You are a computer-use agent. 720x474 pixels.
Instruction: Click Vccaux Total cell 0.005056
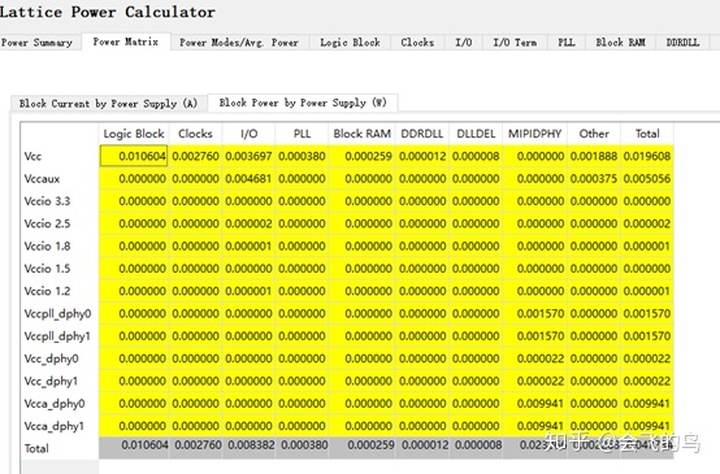[647, 179]
